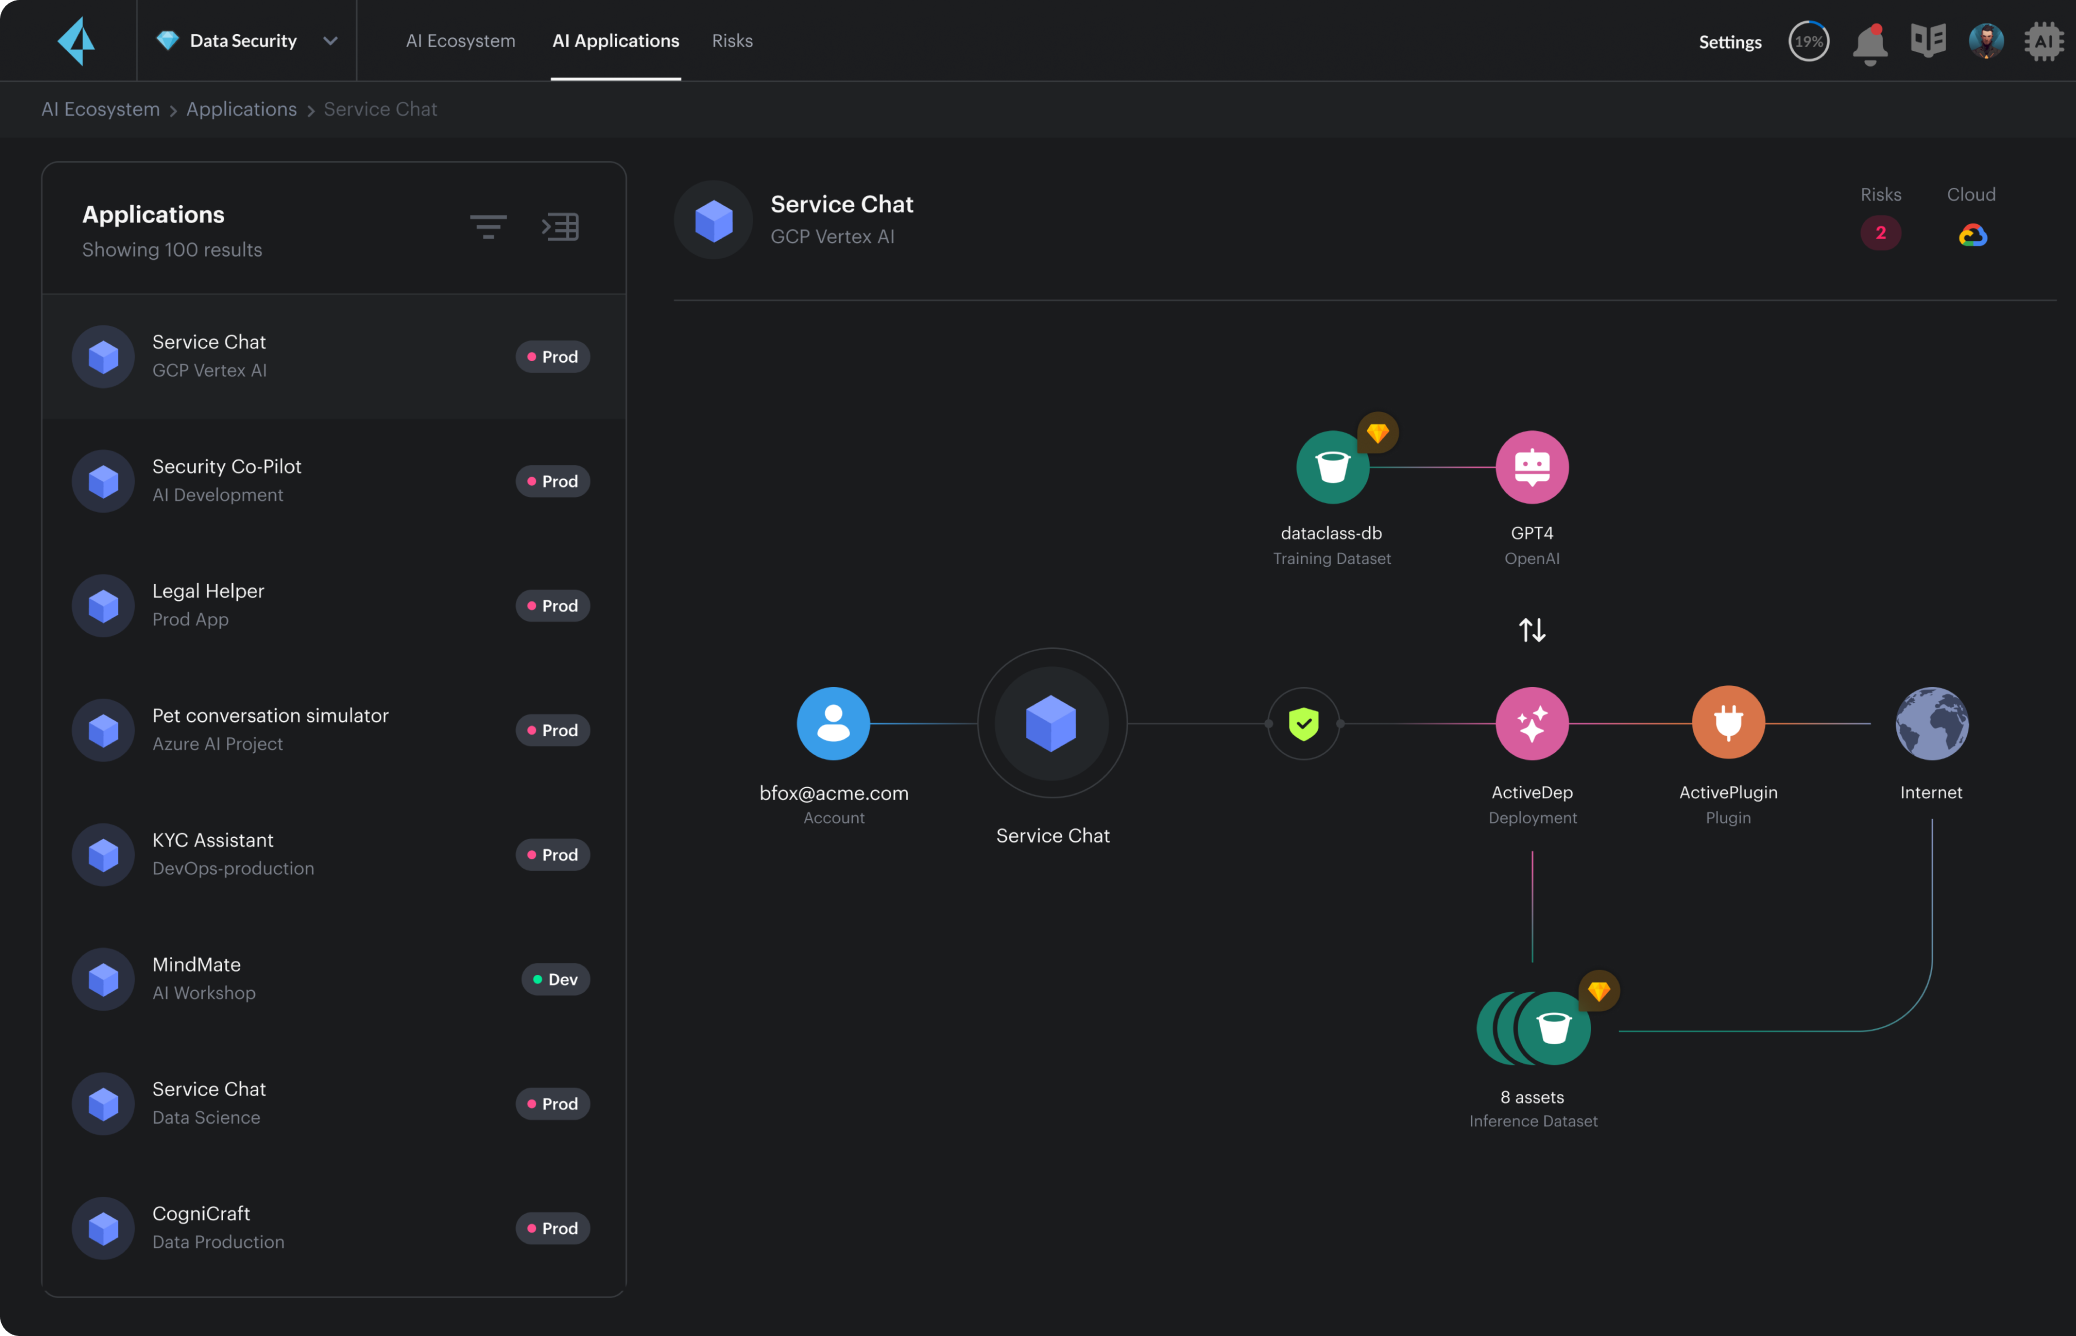
Task: Toggle the filter icon in Applications panel
Action: tap(489, 226)
